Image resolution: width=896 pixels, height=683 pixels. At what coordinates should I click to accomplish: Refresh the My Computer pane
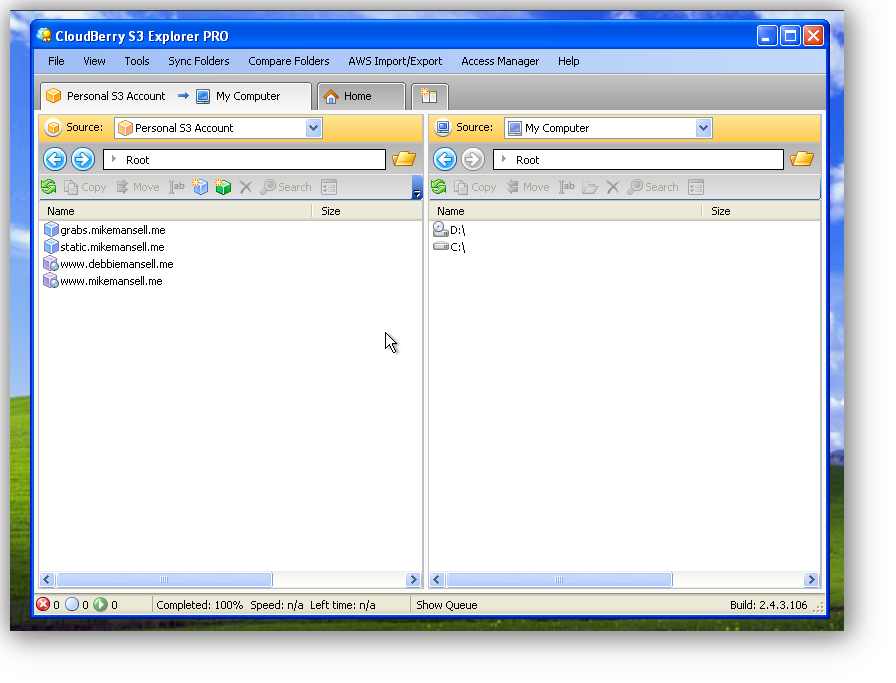[438, 187]
